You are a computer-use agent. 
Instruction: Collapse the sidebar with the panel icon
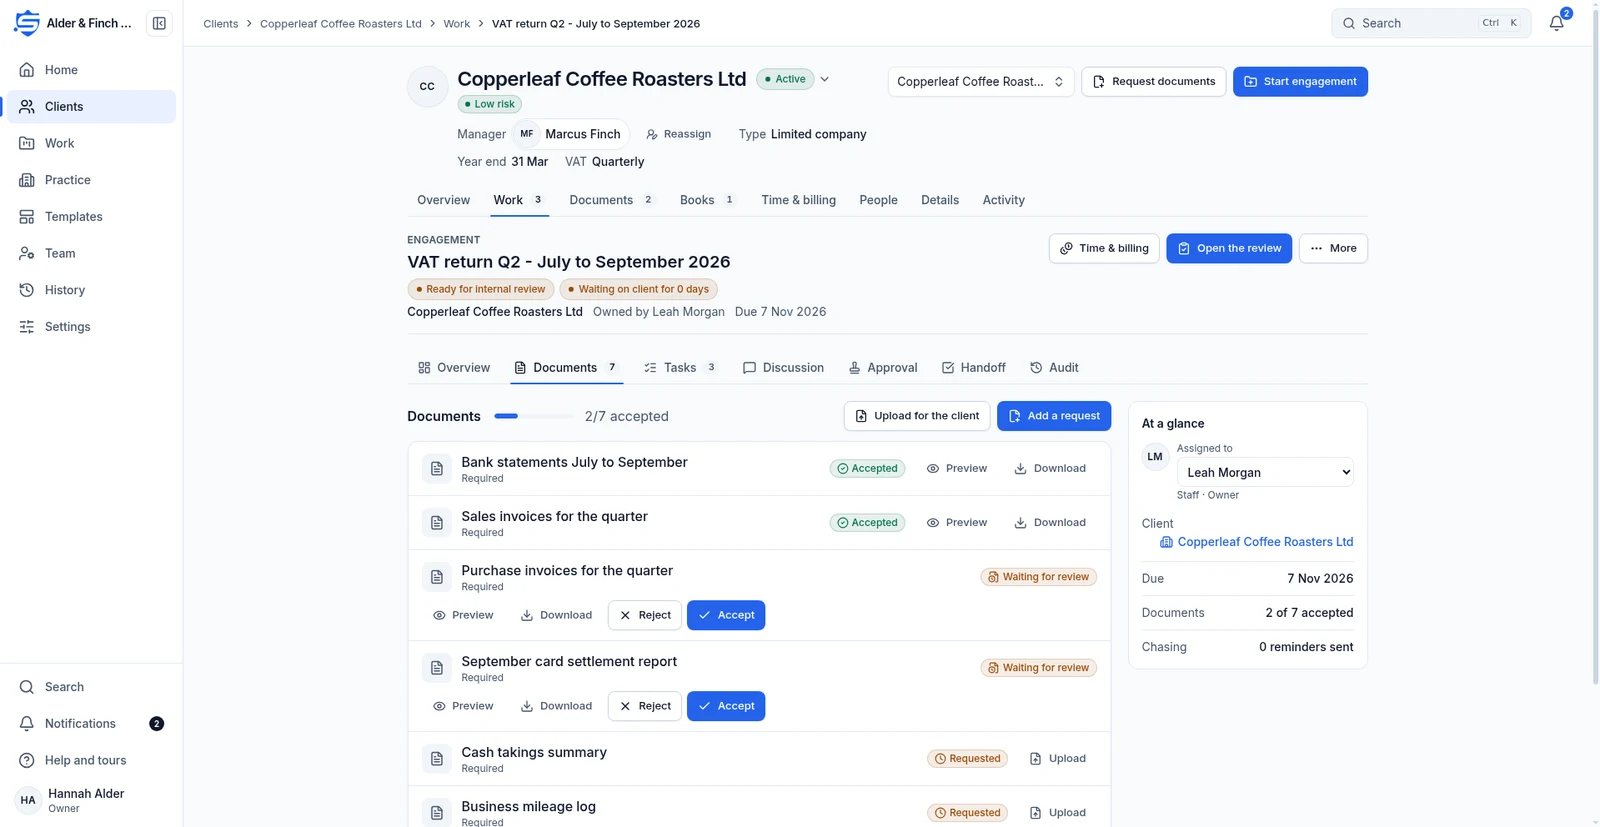pyautogui.click(x=159, y=23)
